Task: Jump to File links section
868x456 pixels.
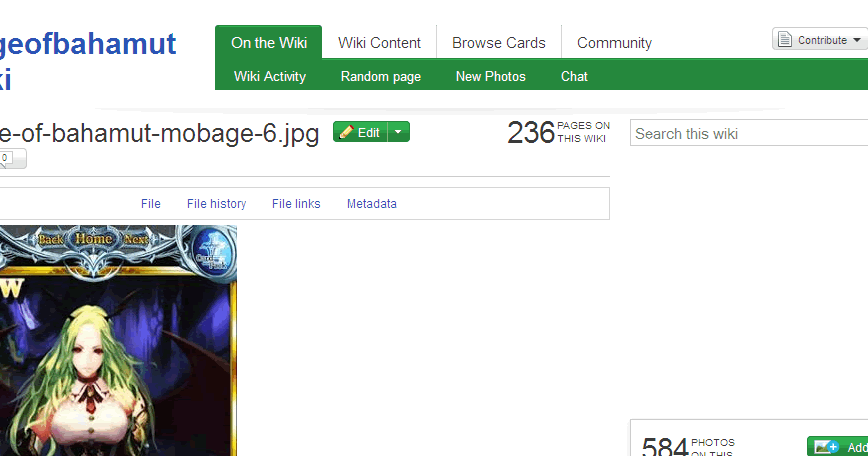Action: 296,204
